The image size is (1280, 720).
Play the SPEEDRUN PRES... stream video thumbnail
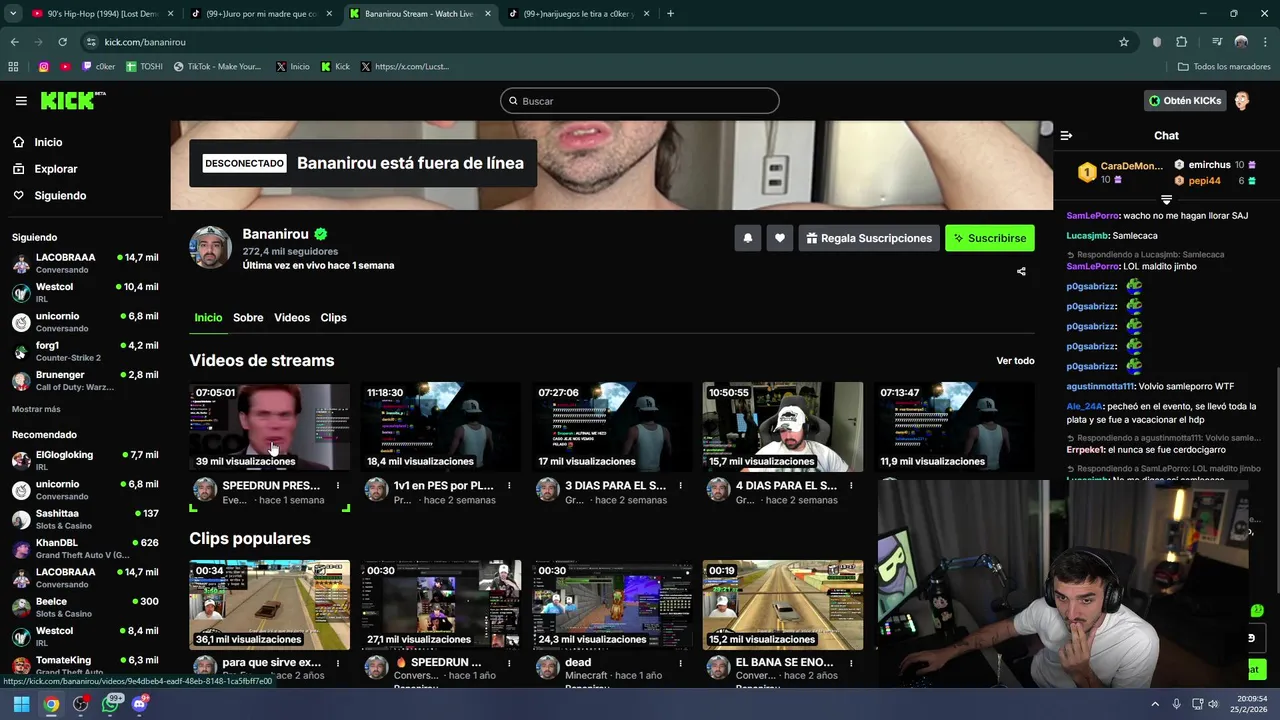click(x=270, y=426)
